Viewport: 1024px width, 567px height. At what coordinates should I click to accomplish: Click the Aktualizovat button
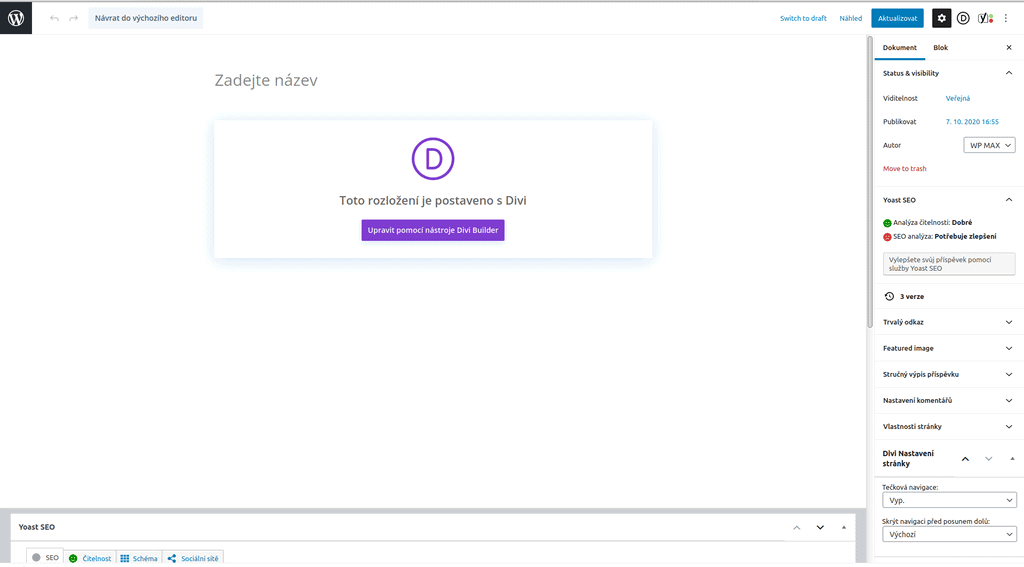tap(897, 18)
